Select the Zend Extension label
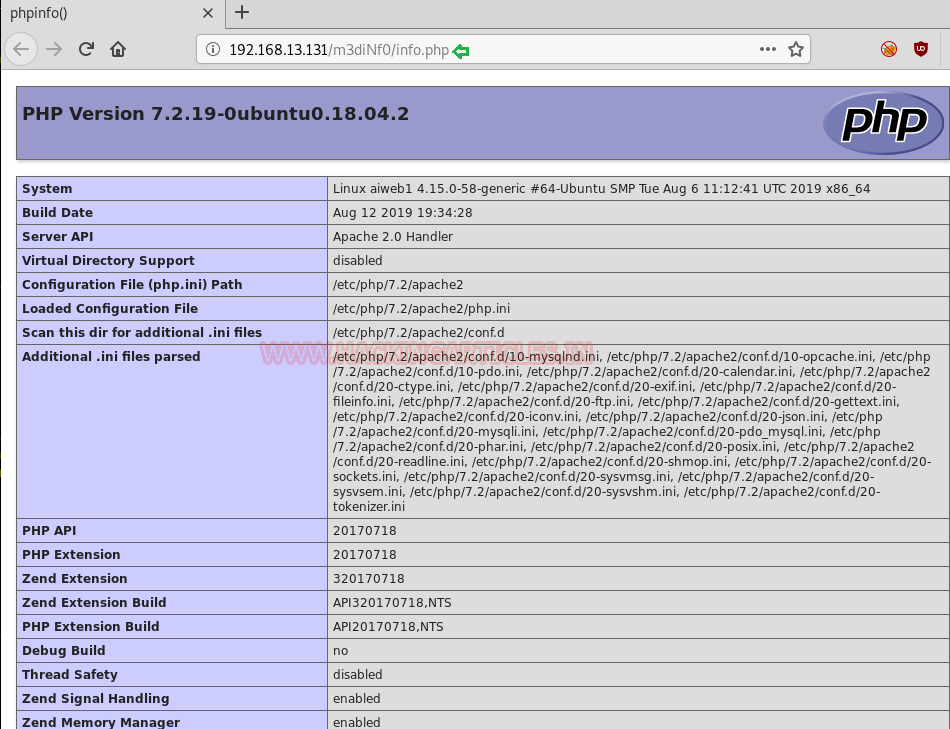The height and width of the screenshot is (729, 950). [75, 578]
